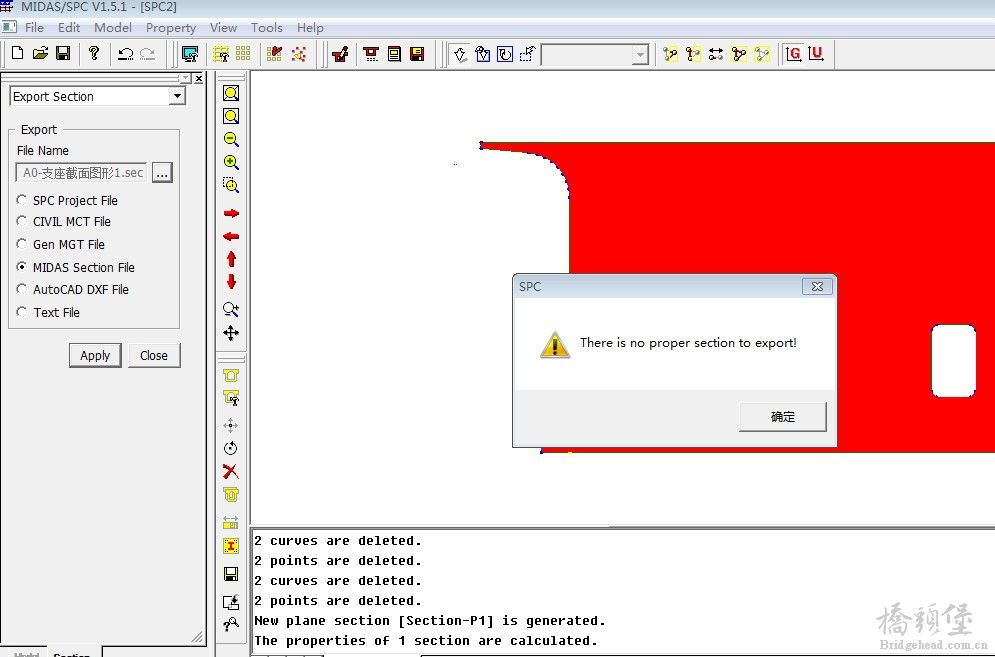The width and height of the screenshot is (995, 657).
Task: Close the SPC warning dialog with its X
Action: [817, 286]
